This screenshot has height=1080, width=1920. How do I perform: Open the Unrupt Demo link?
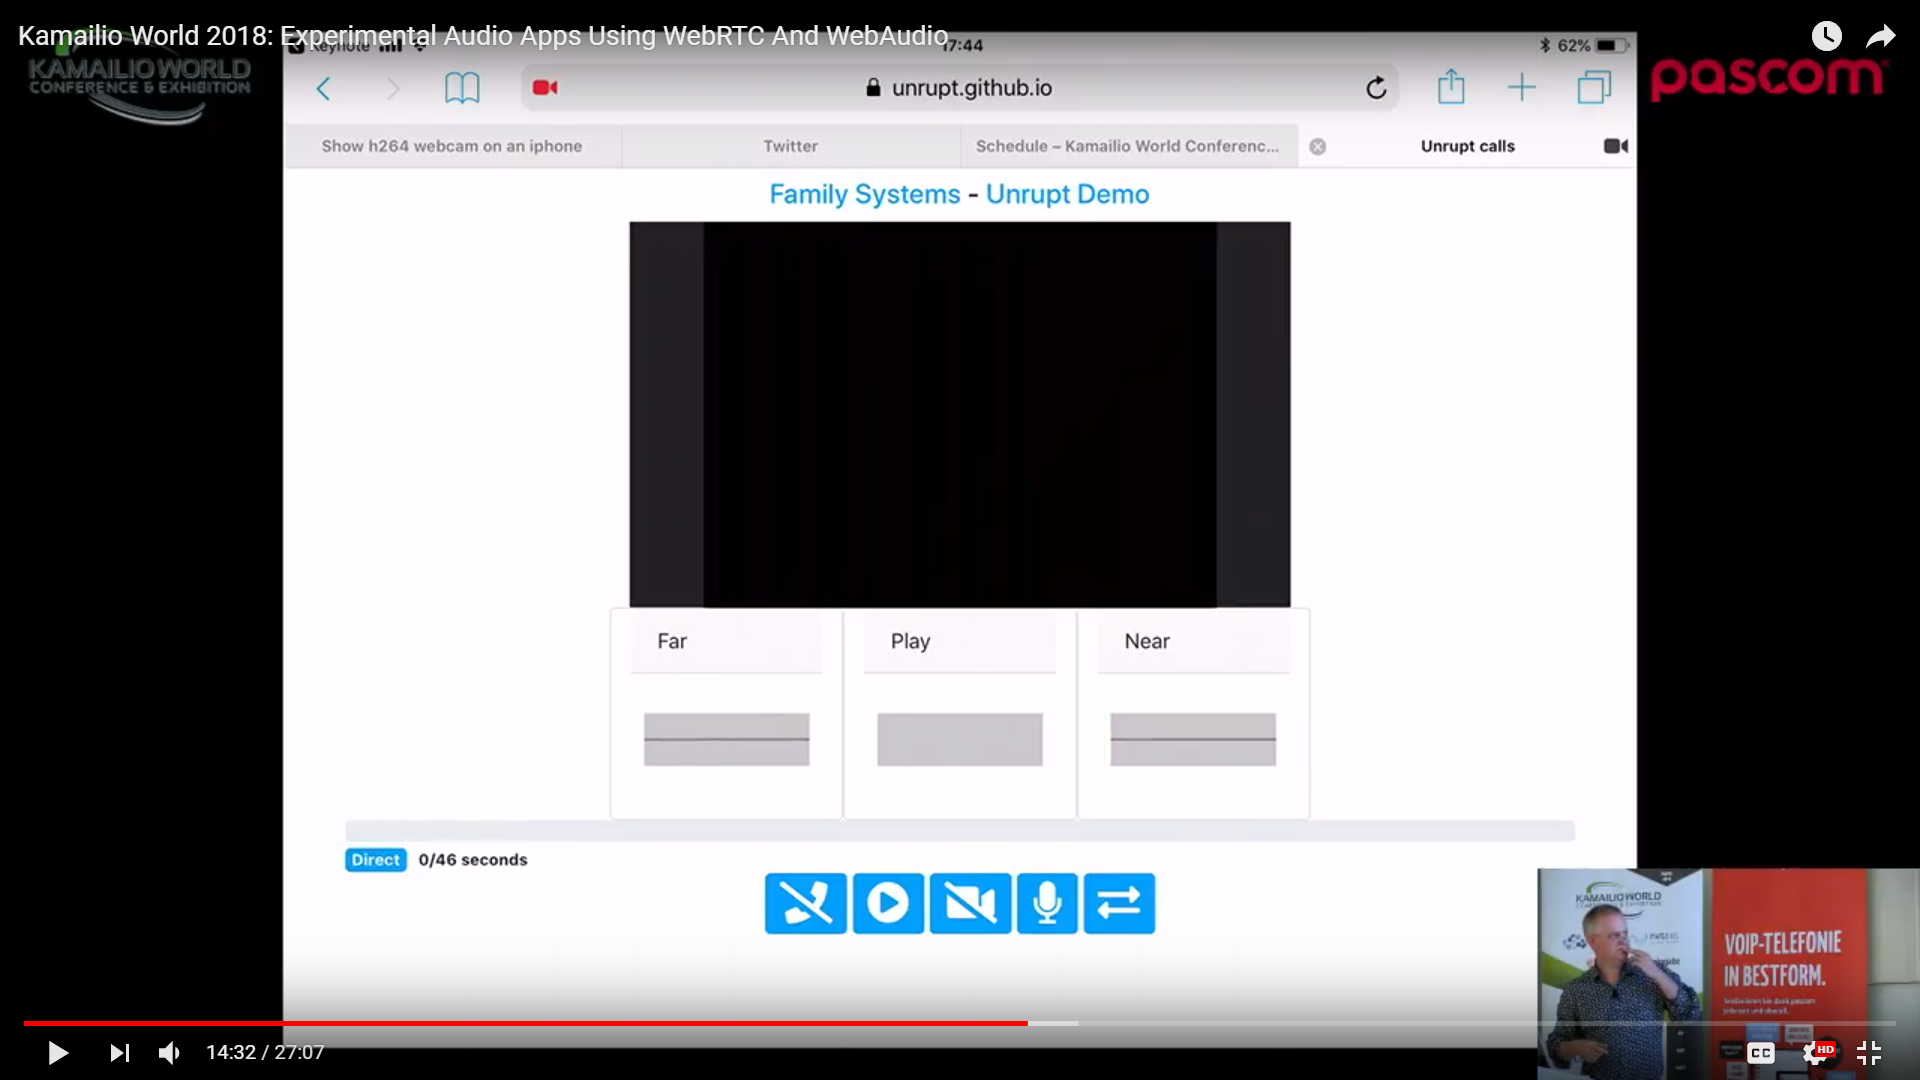pos(1067,194)
